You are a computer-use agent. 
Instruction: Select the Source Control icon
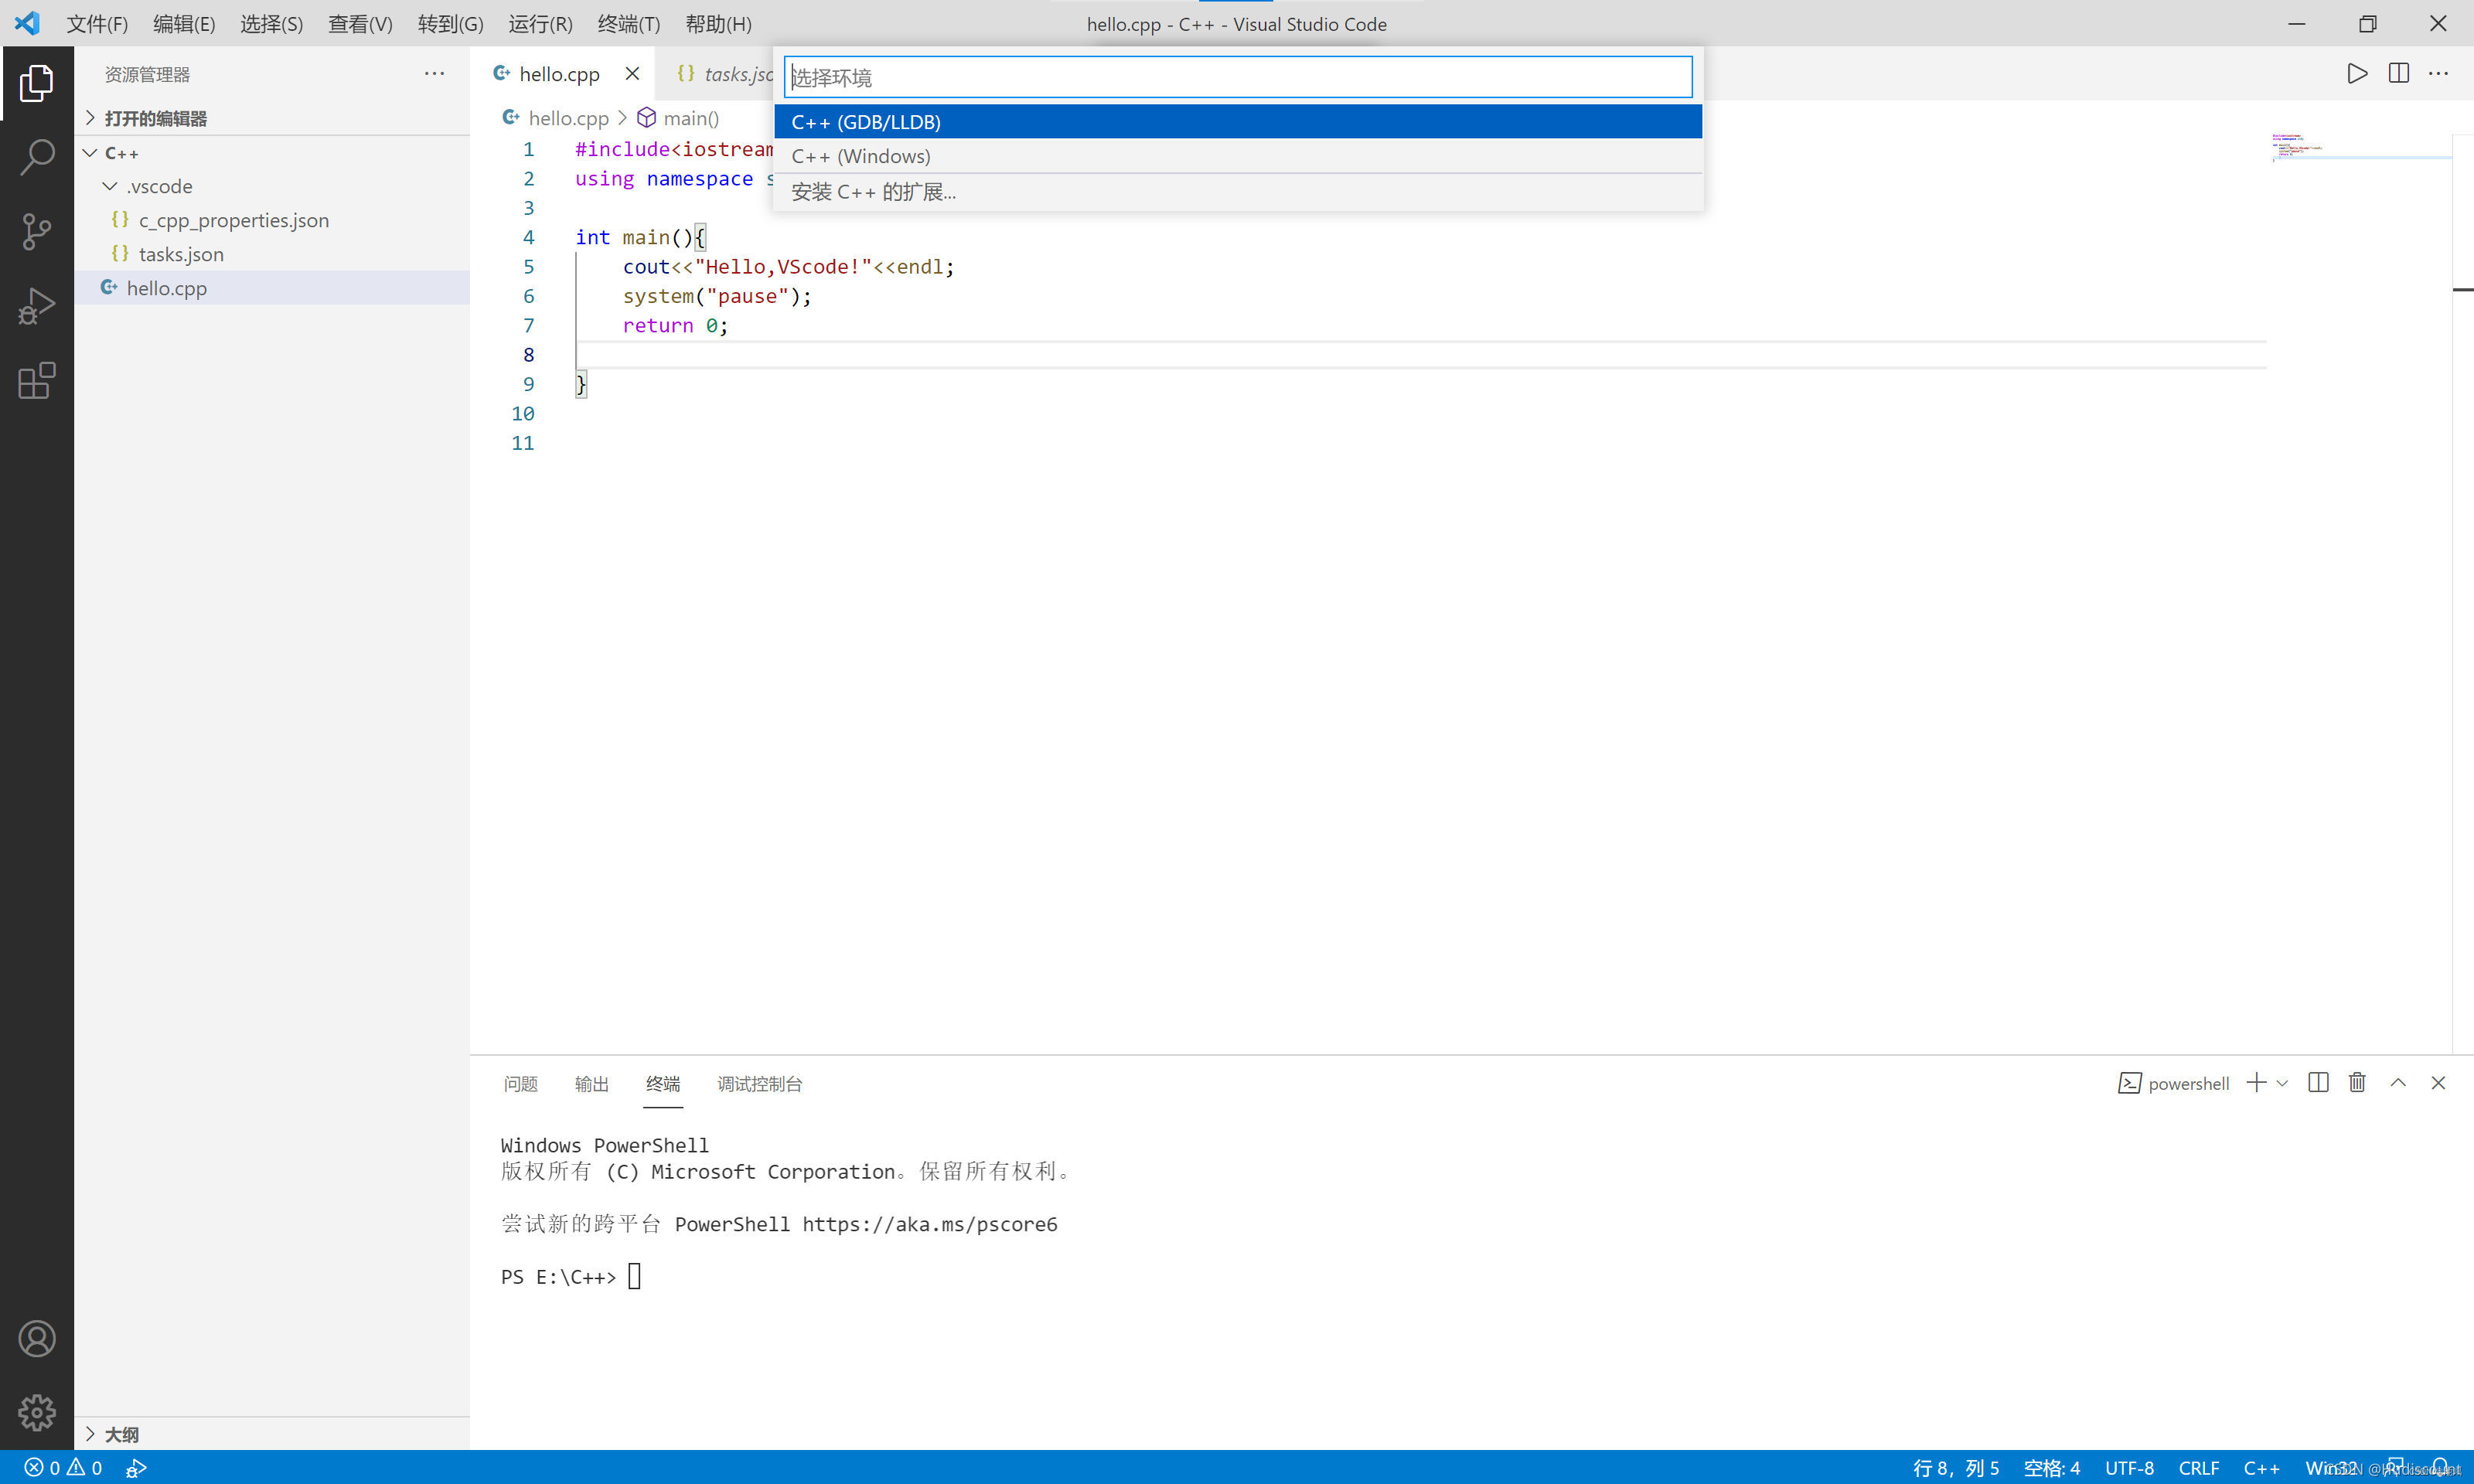pos(37,231)
